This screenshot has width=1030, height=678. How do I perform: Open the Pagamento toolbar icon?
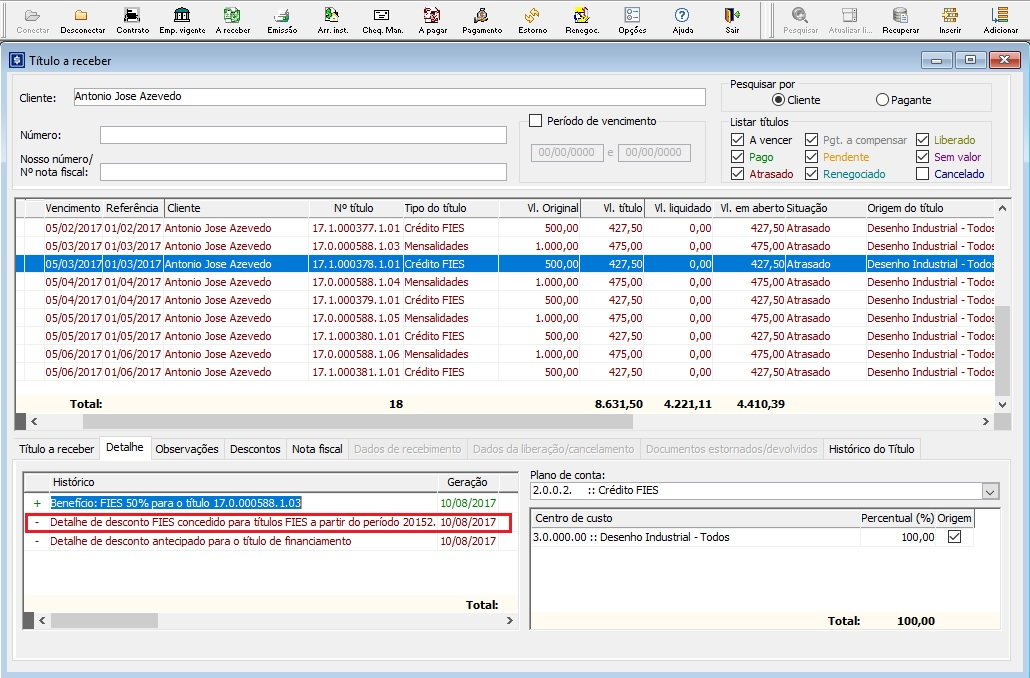pos(482,17)
